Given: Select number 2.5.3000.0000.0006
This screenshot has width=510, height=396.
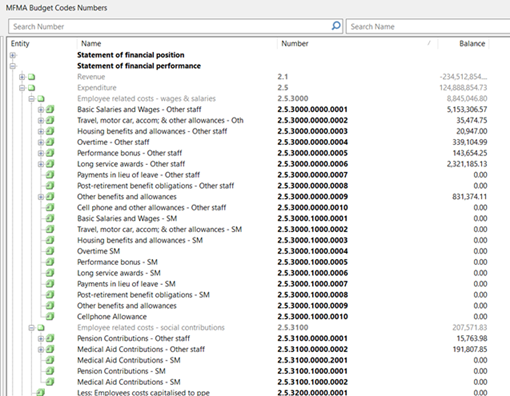Looking at the screenshot, I should tap(313, 164).
